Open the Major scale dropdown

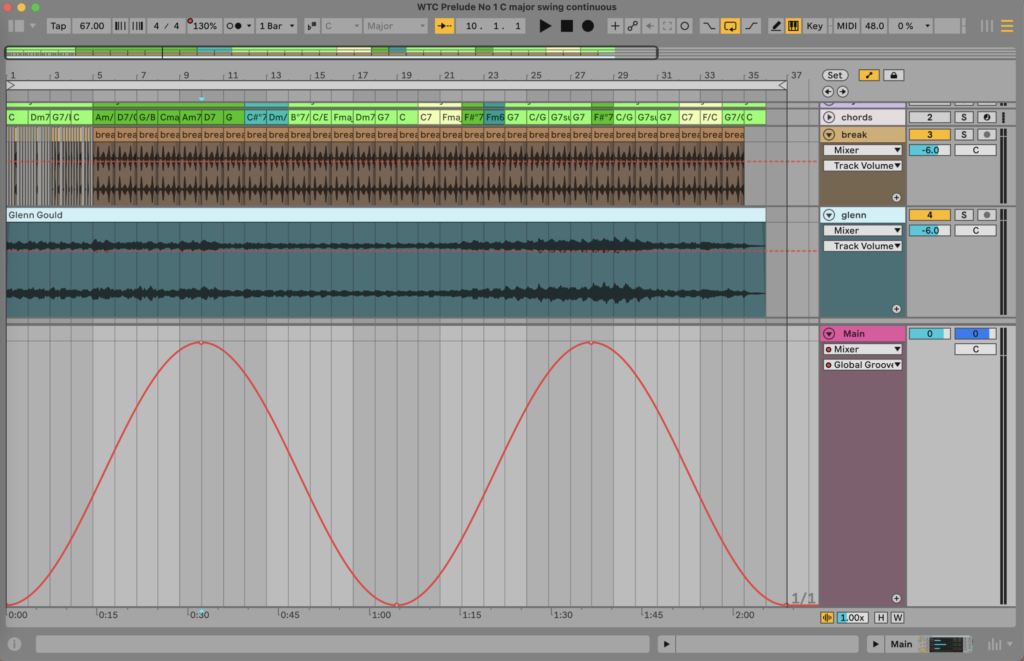tap(395, 26)
